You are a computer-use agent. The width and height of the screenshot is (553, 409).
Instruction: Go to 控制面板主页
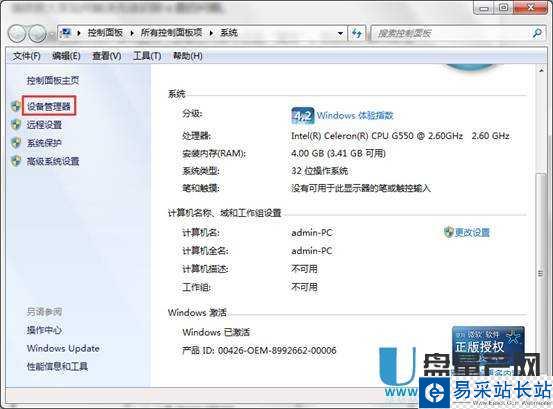point(53,80)
